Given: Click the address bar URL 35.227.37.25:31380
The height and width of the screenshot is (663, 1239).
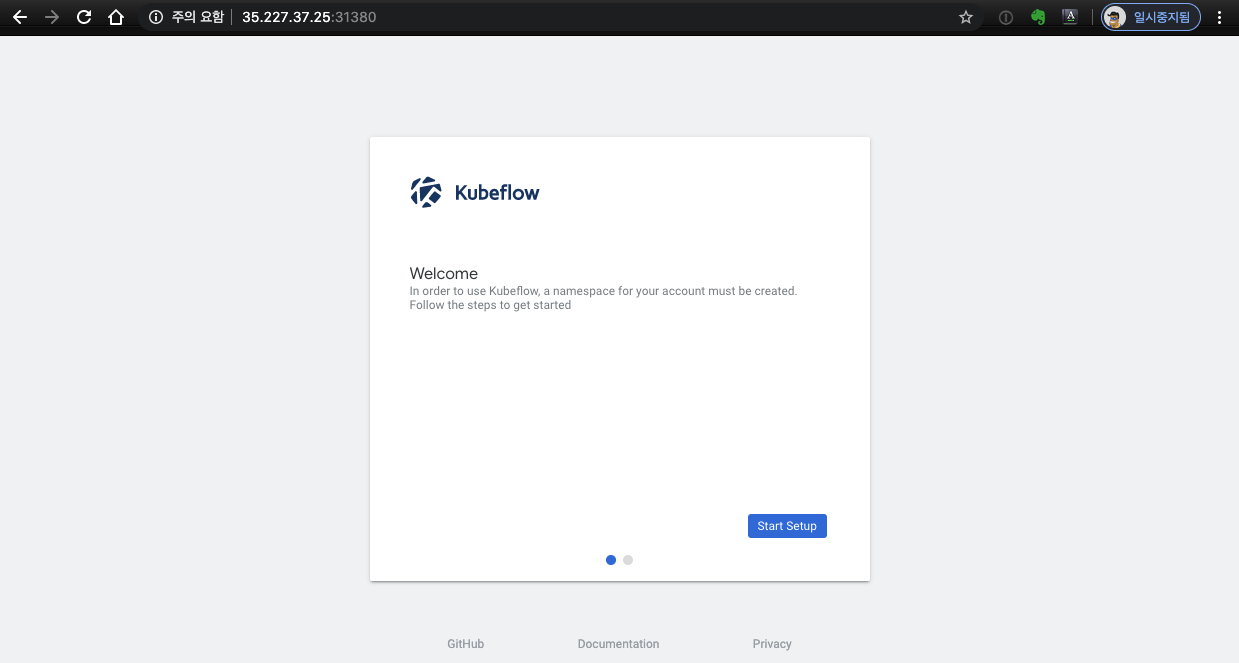Looking at the screenshot, I should tap(309, 17).
